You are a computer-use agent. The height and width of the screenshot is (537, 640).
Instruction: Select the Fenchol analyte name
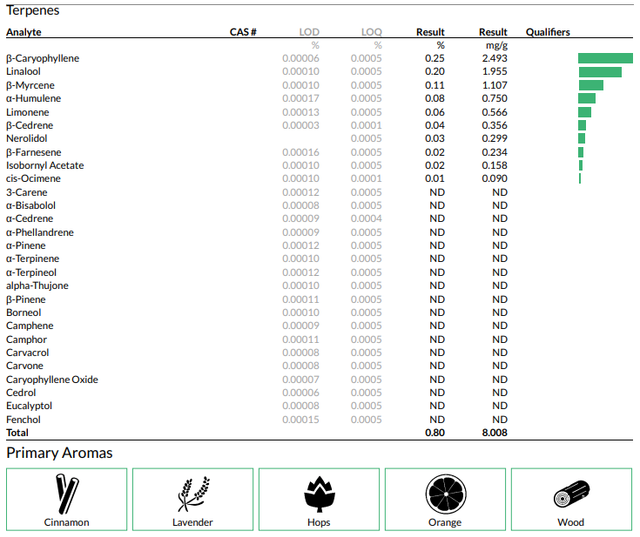[x=23, y=419]
